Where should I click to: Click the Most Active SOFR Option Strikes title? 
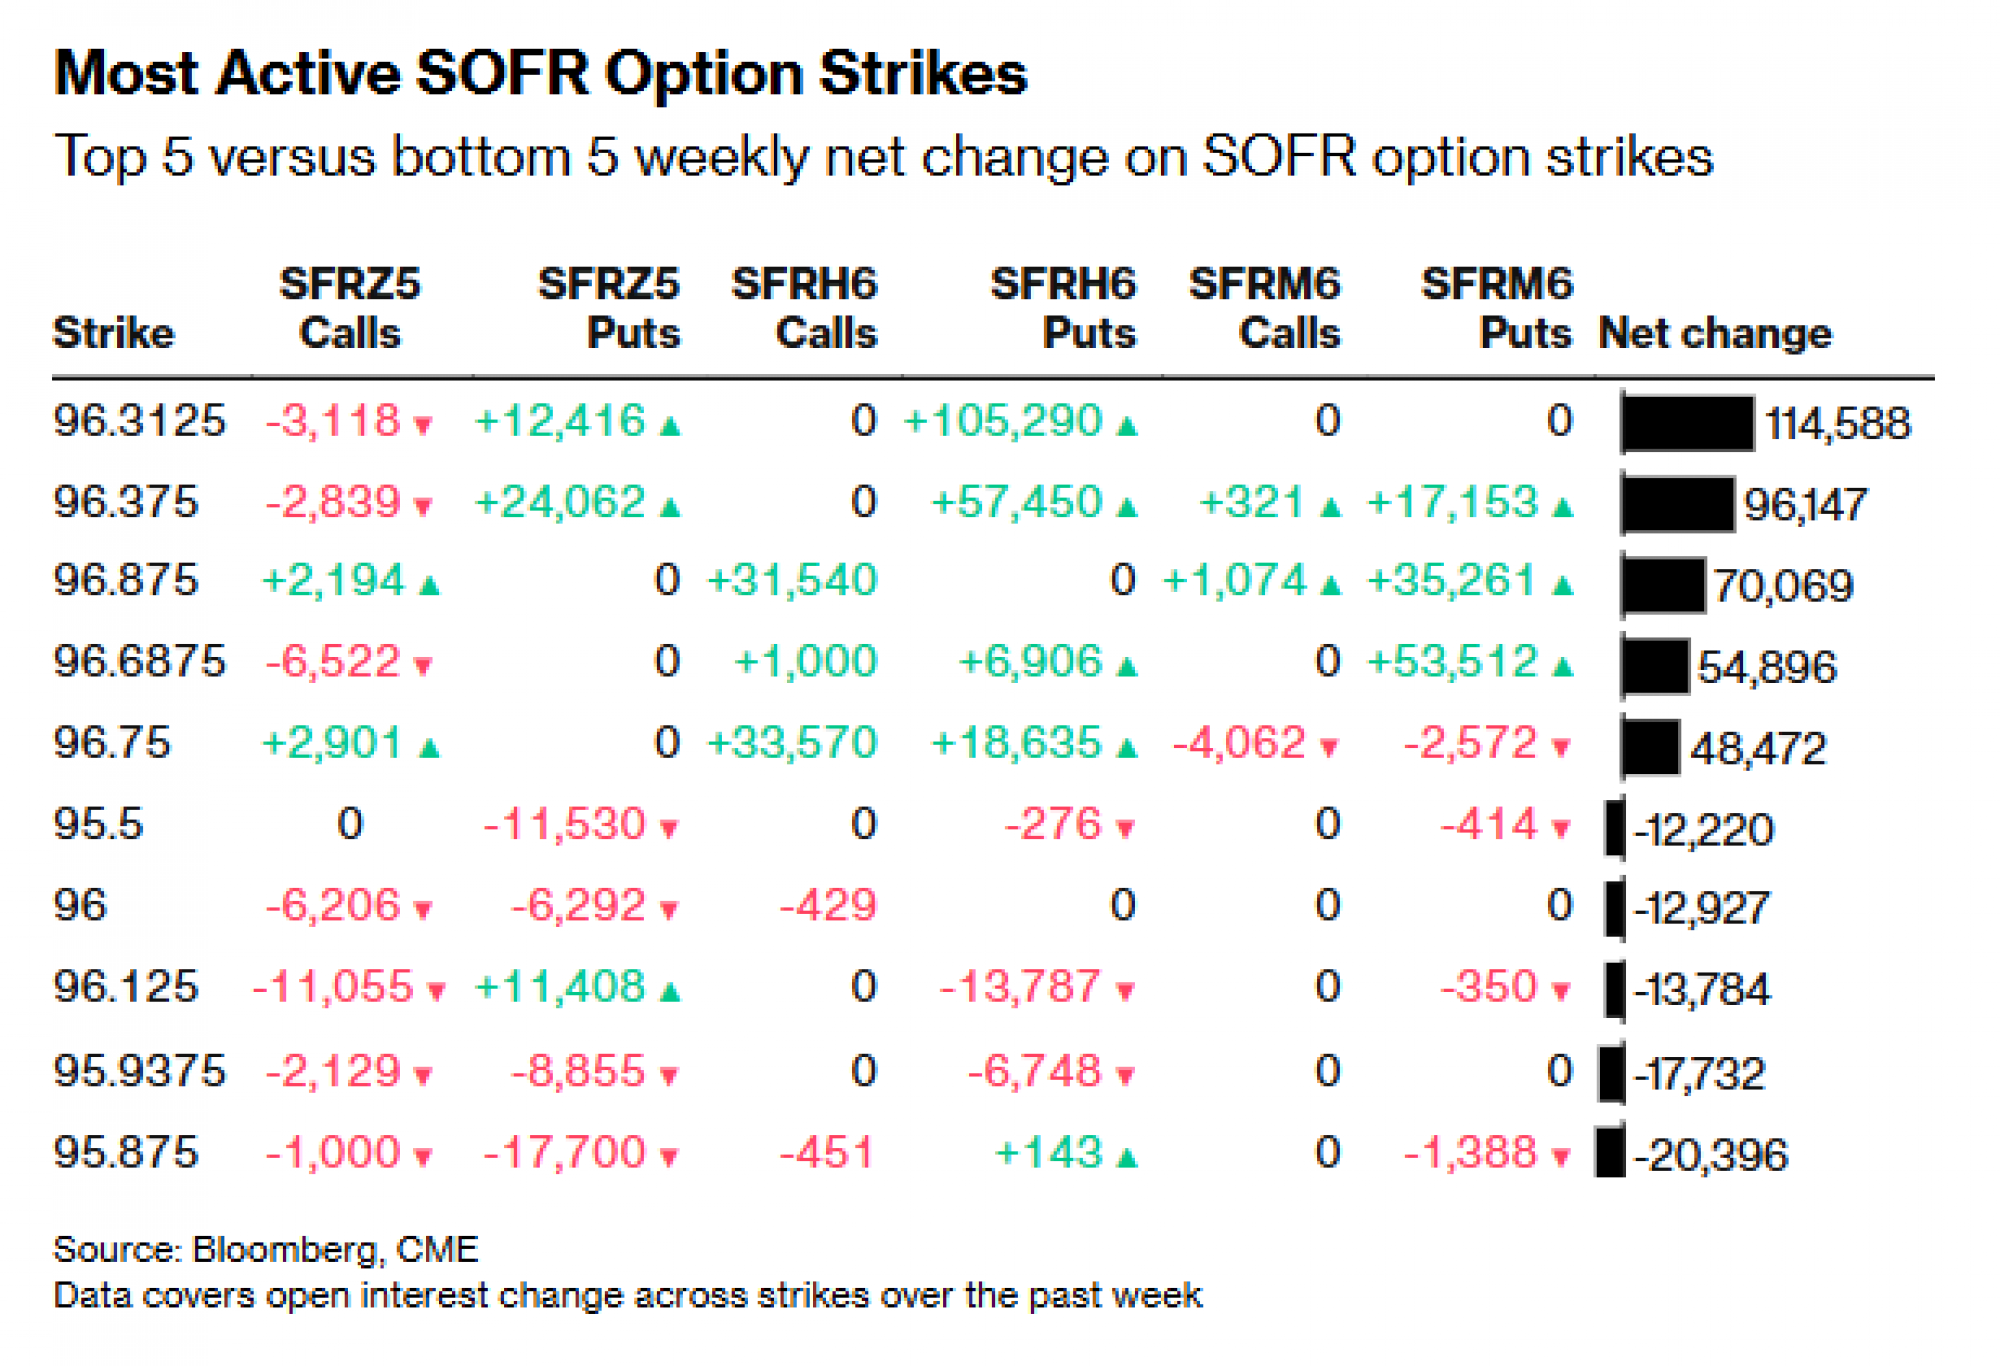coord(540,74)
